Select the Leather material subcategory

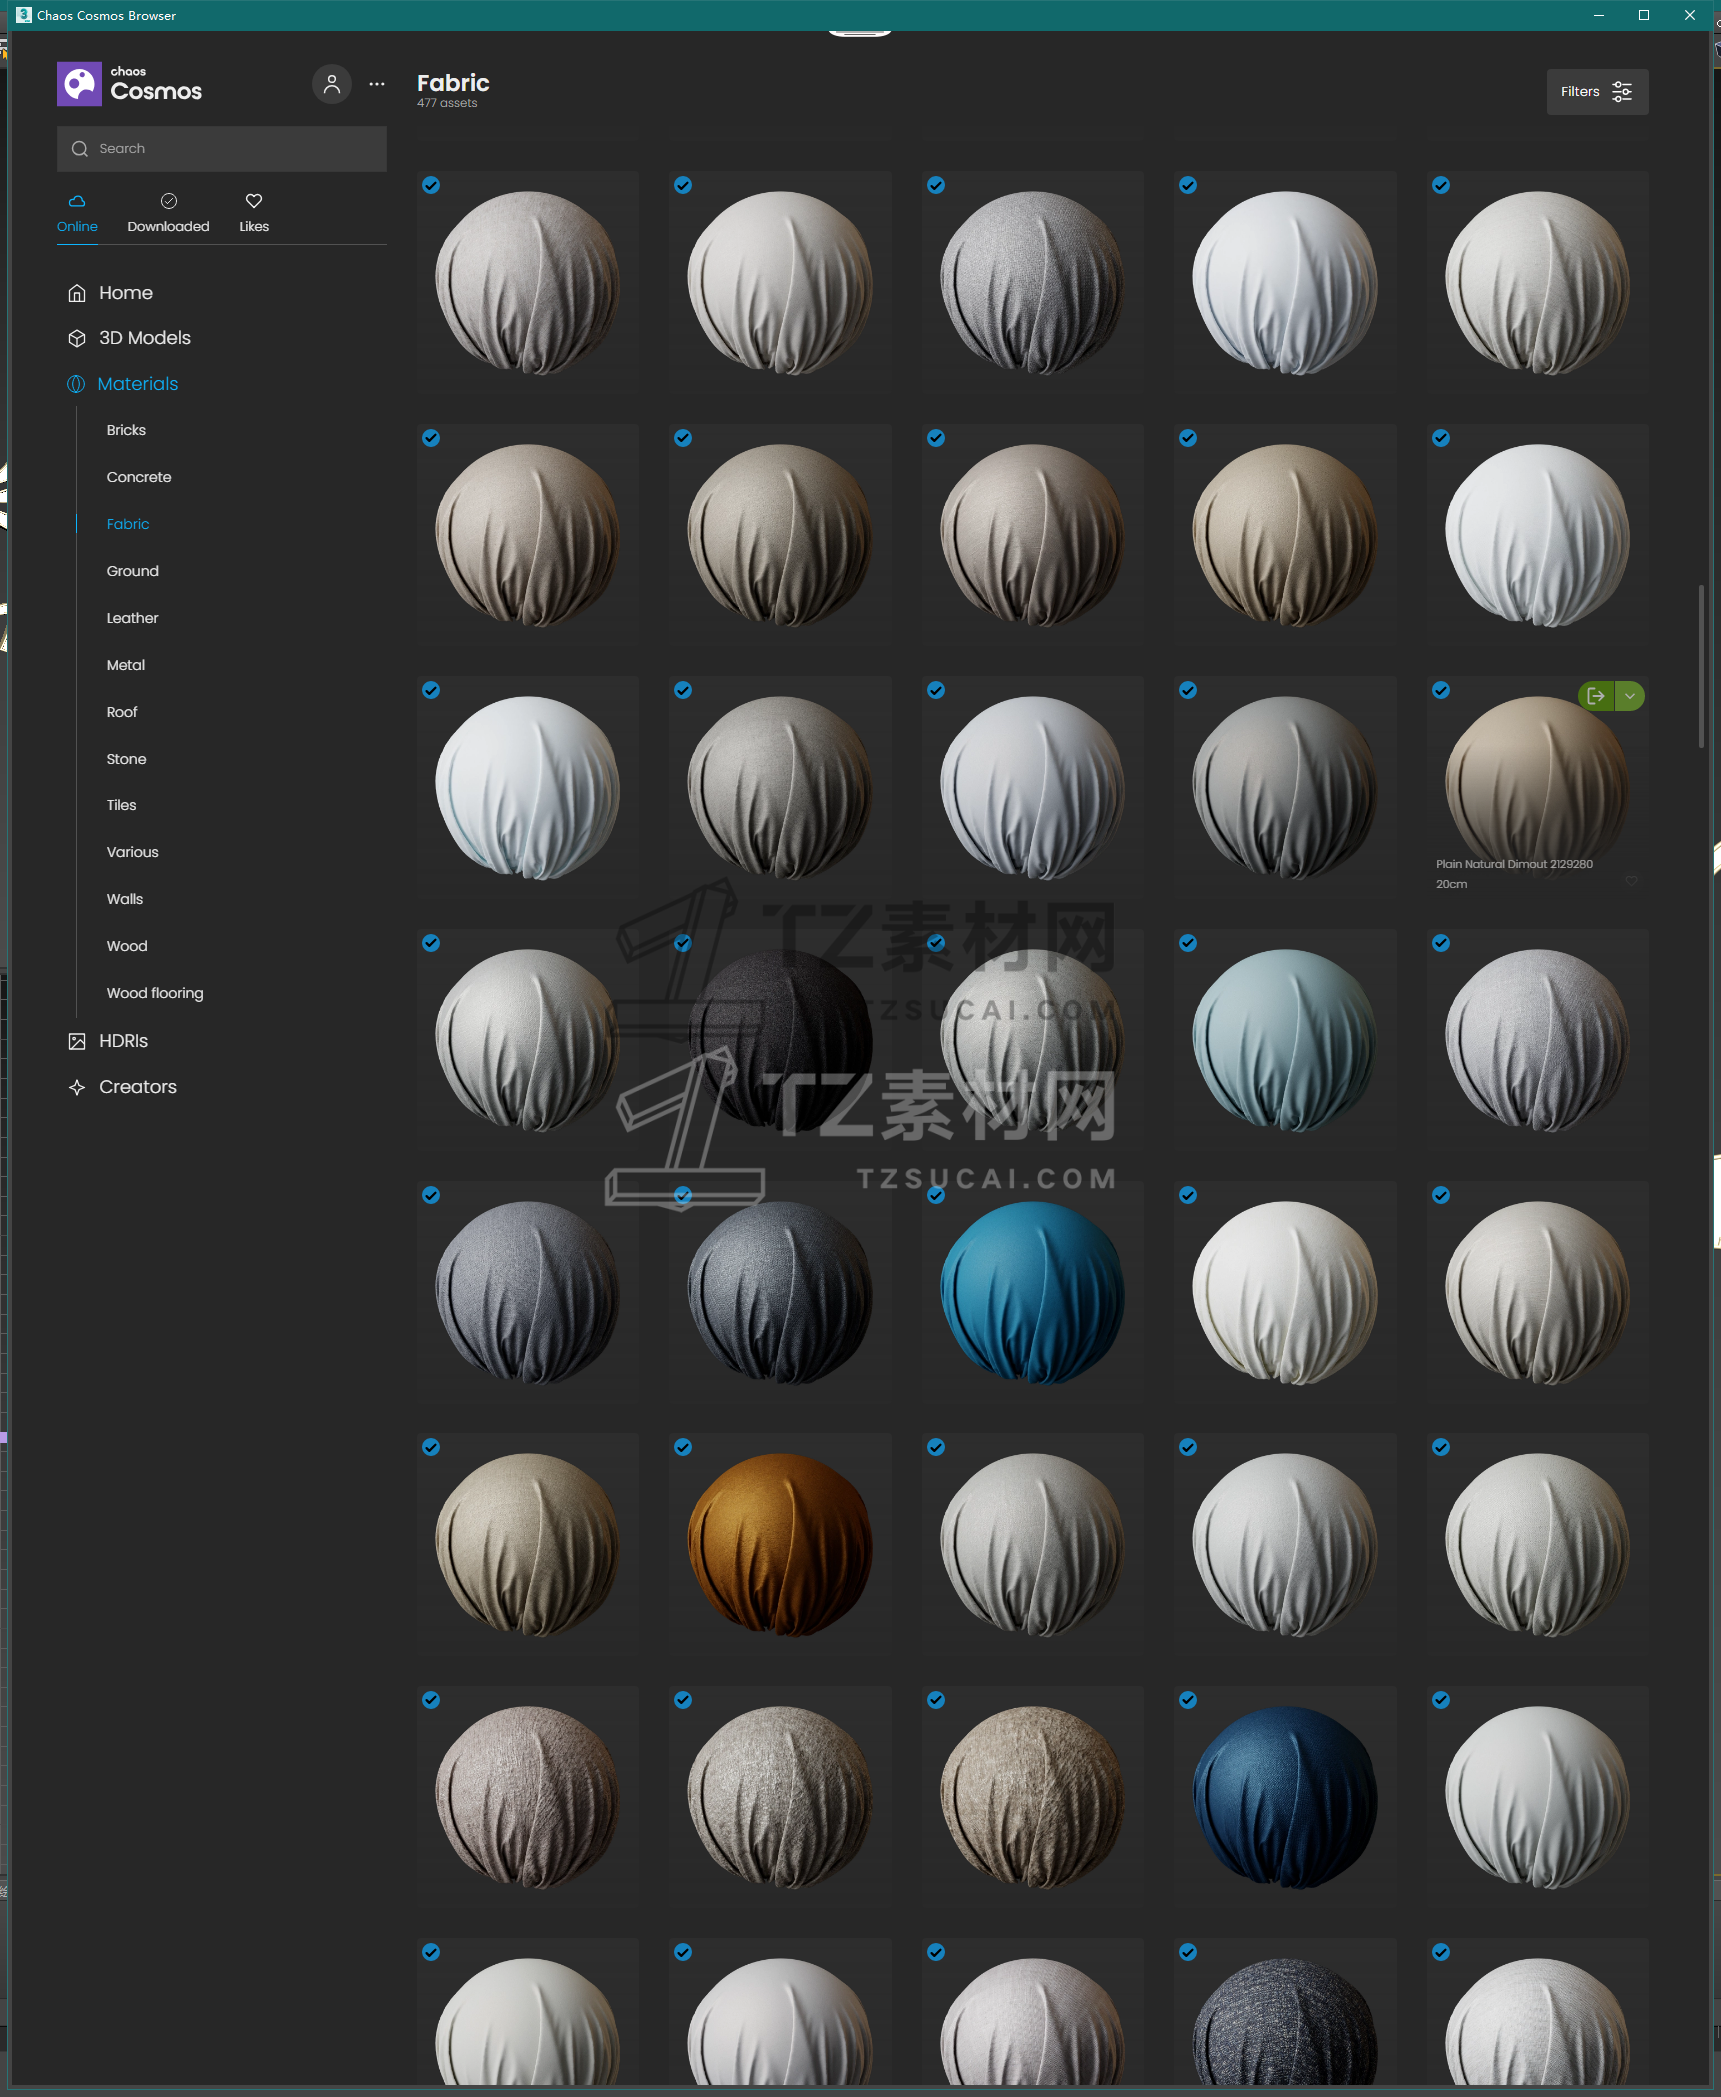132,618
